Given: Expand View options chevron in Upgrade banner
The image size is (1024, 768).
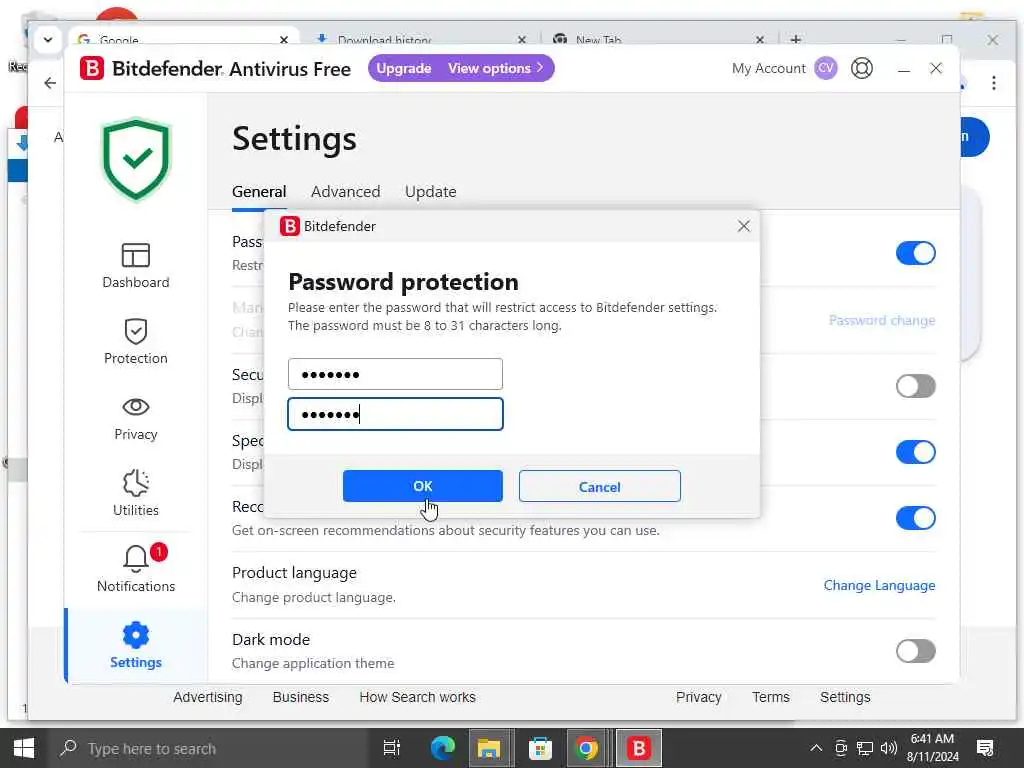Looking at the screenshot, I should 540,68.
